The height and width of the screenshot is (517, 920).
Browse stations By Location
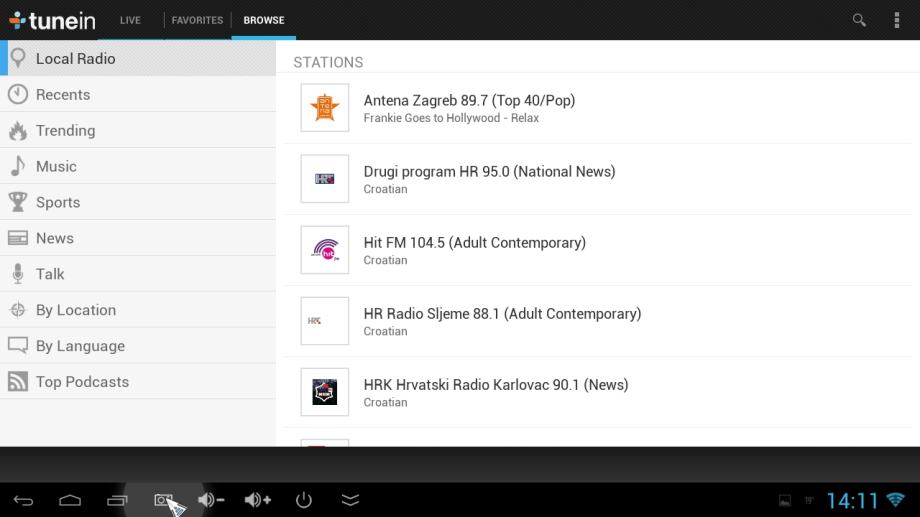[138, 309]
